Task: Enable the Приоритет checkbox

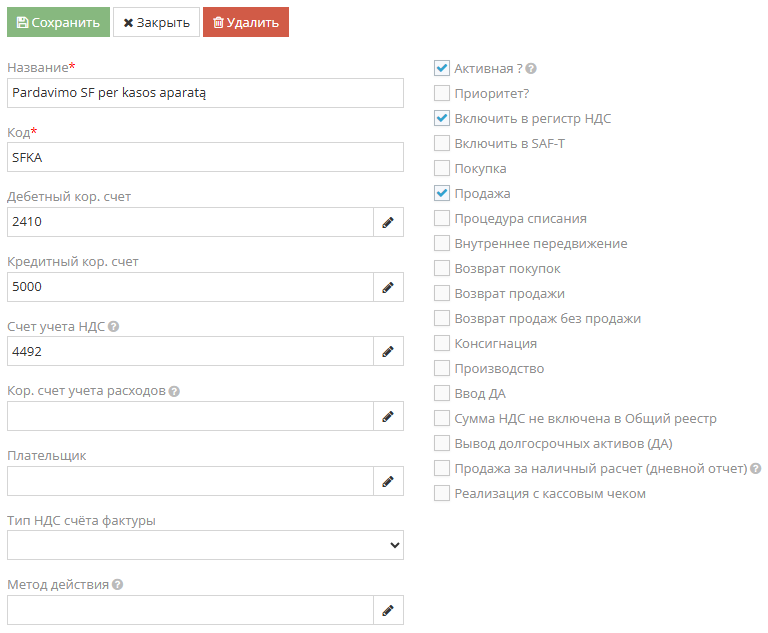Action: point(442,93)
